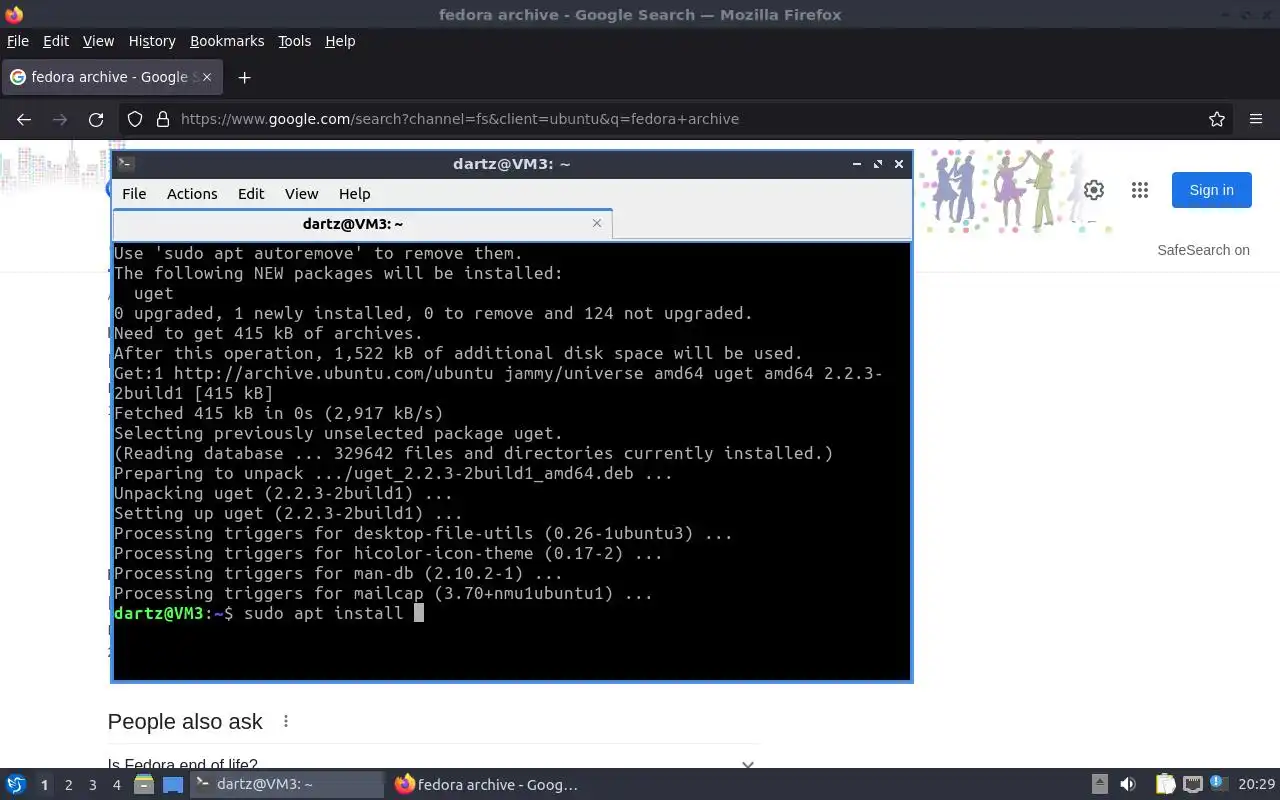
Task: Open the terminal Edit menu
Action: tap(251, 194)
